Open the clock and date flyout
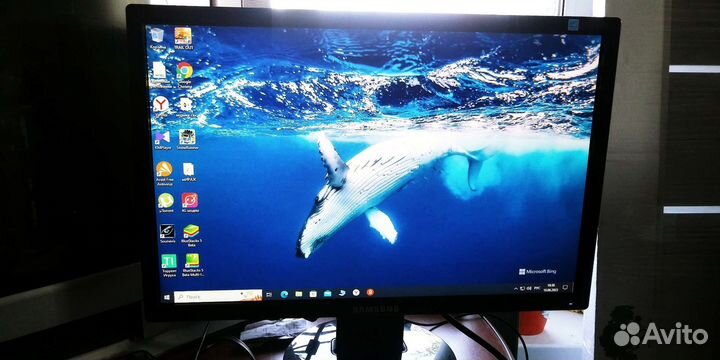The height and width of the screenshot is (360, 720). pyautogui.click(x=551, y=287)
